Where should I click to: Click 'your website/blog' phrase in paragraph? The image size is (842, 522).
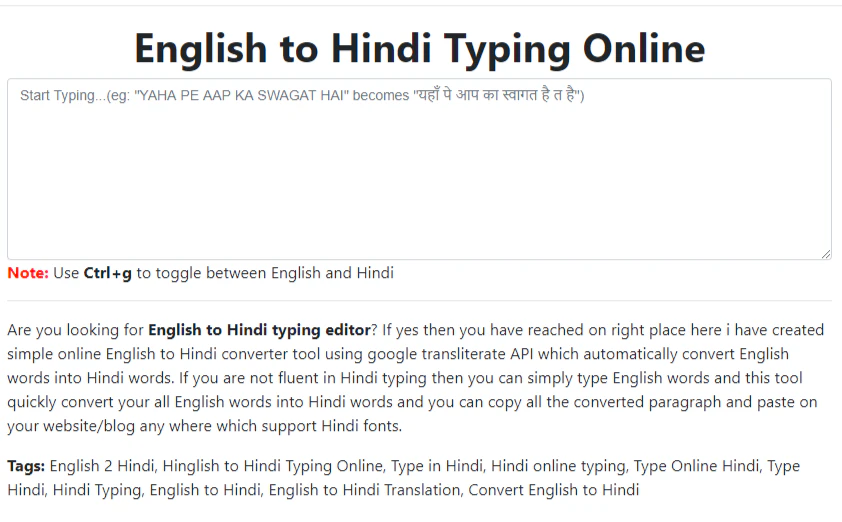(71, 426)
